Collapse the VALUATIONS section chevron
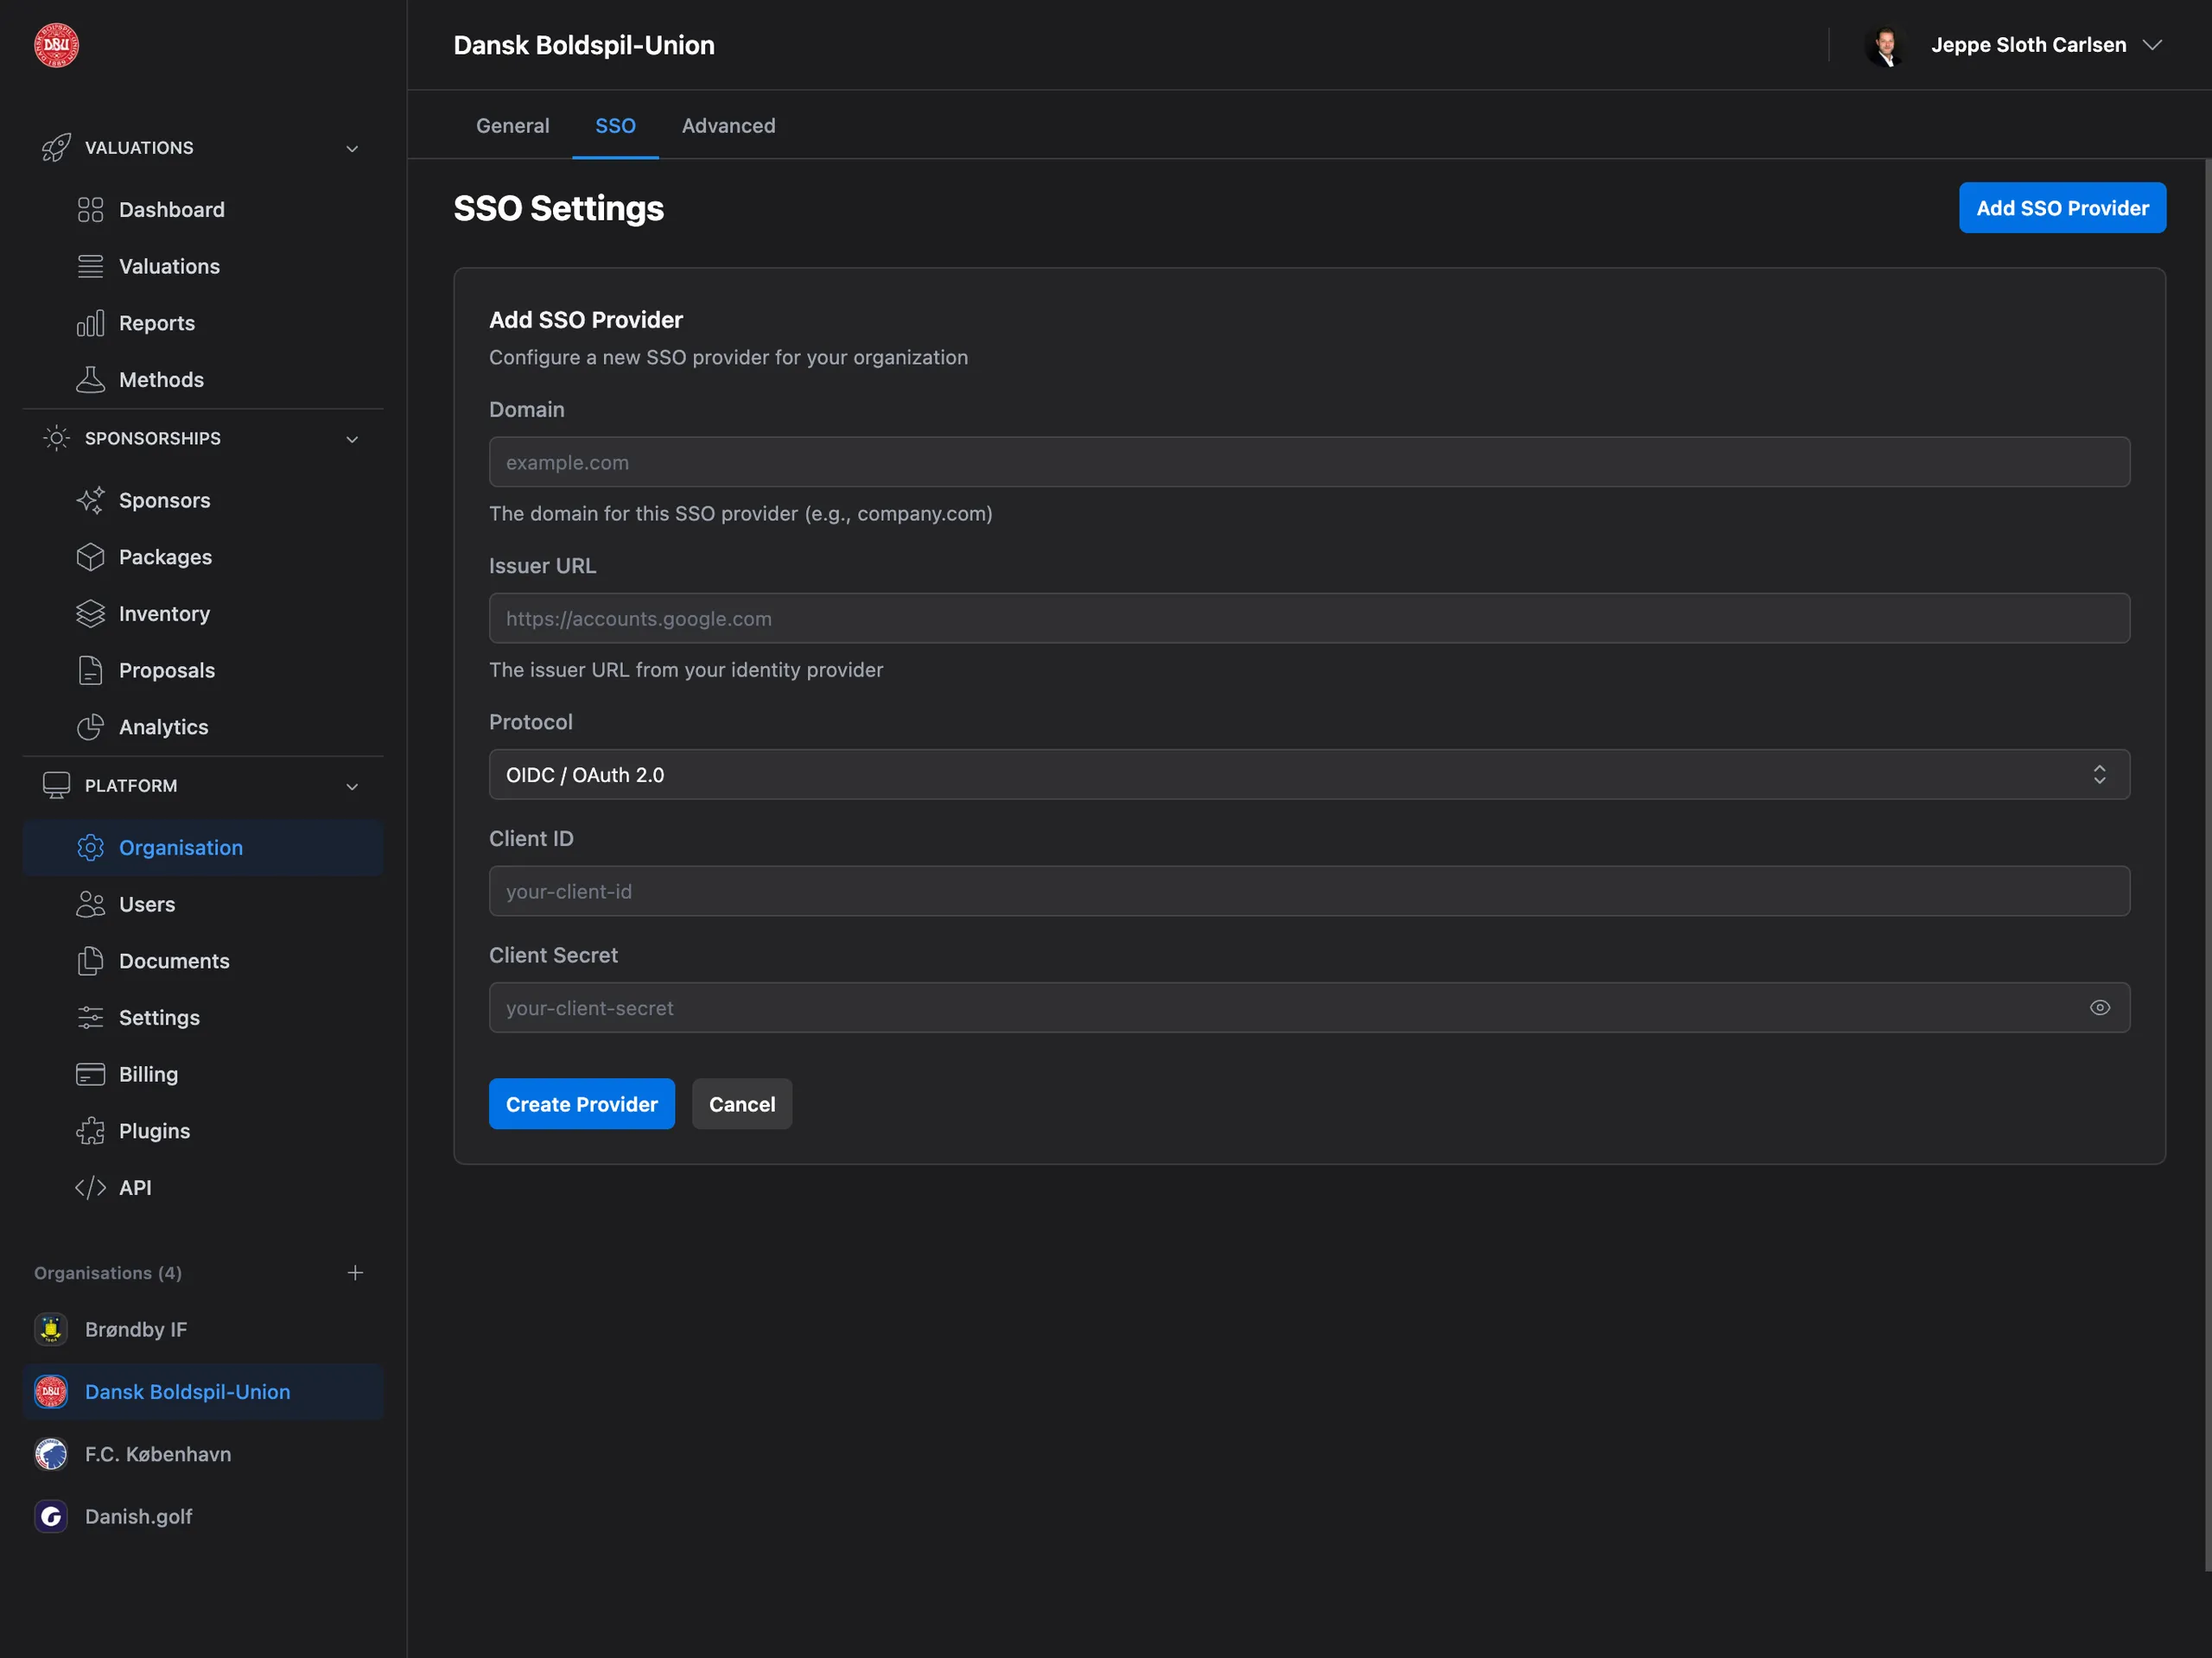This screenshot has width=2212, height=1658. 352,149
